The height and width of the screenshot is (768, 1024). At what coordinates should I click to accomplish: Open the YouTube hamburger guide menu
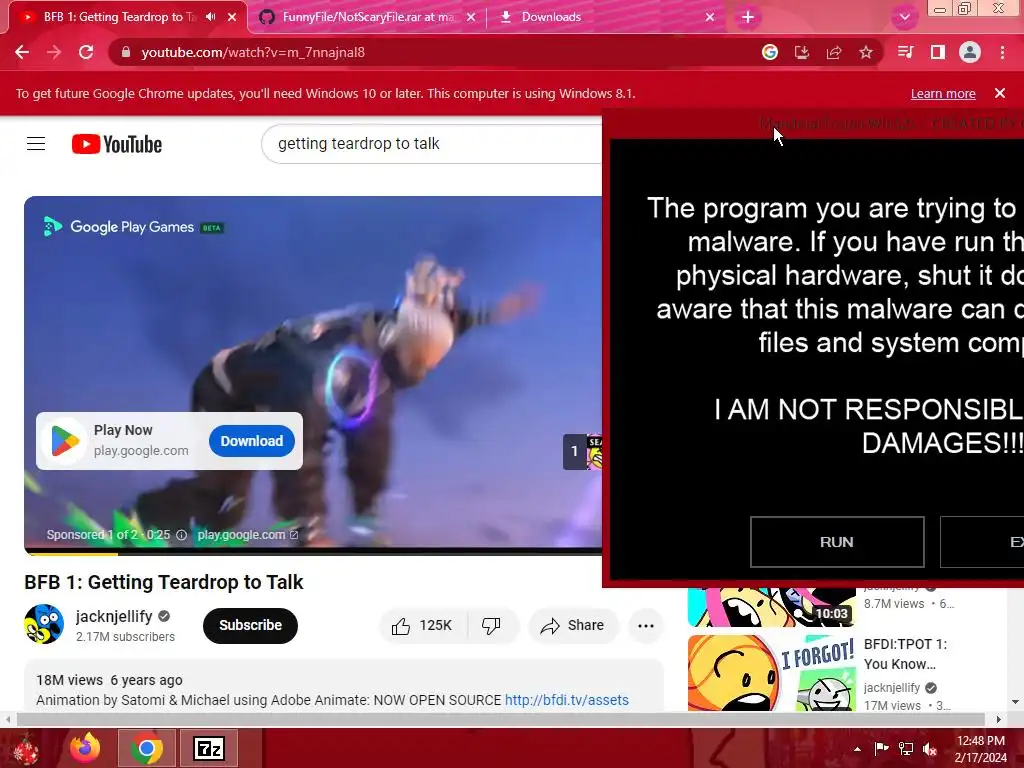click(x=36, y=144)
